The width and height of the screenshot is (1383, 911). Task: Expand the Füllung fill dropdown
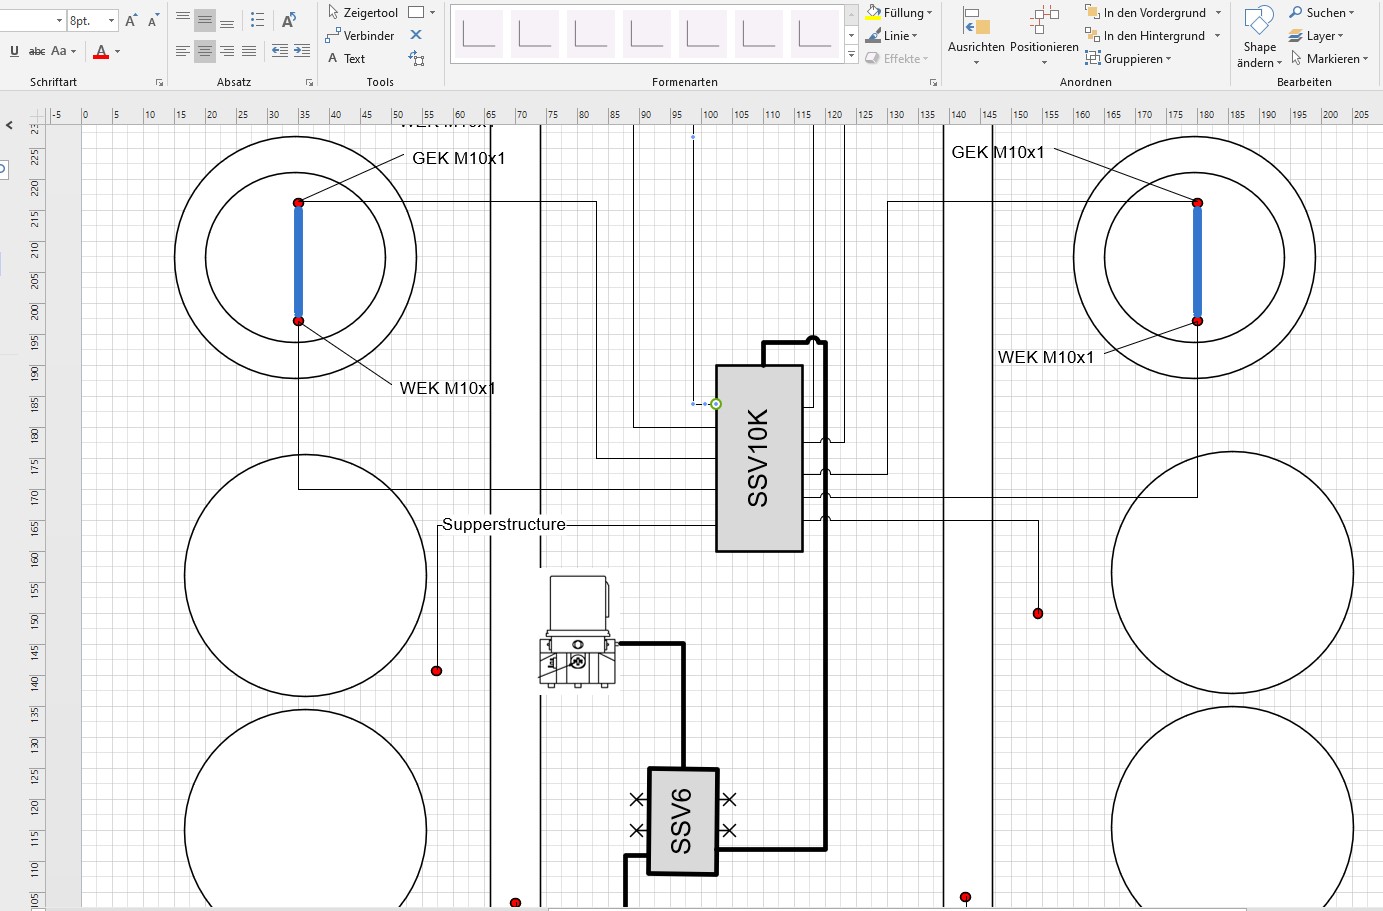899,13
